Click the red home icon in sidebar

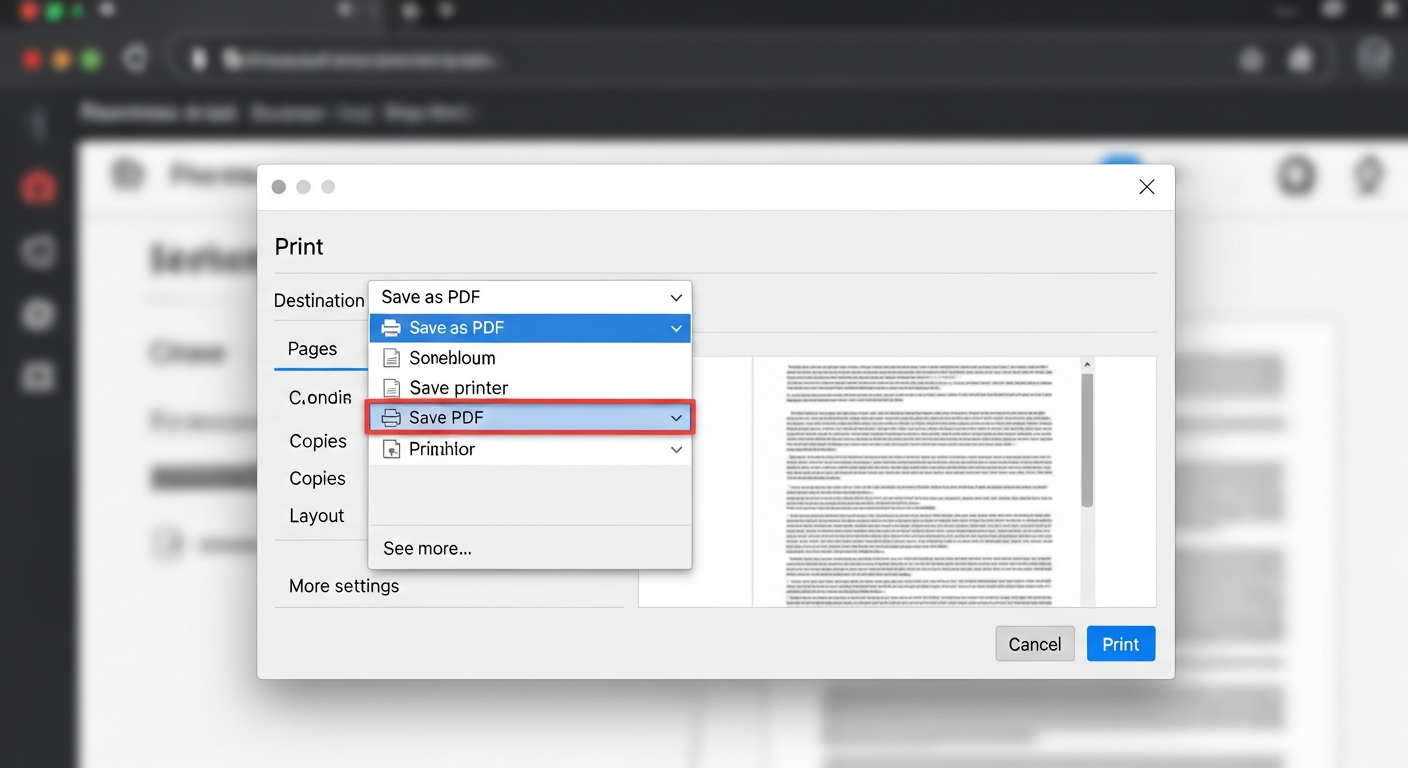38,187
